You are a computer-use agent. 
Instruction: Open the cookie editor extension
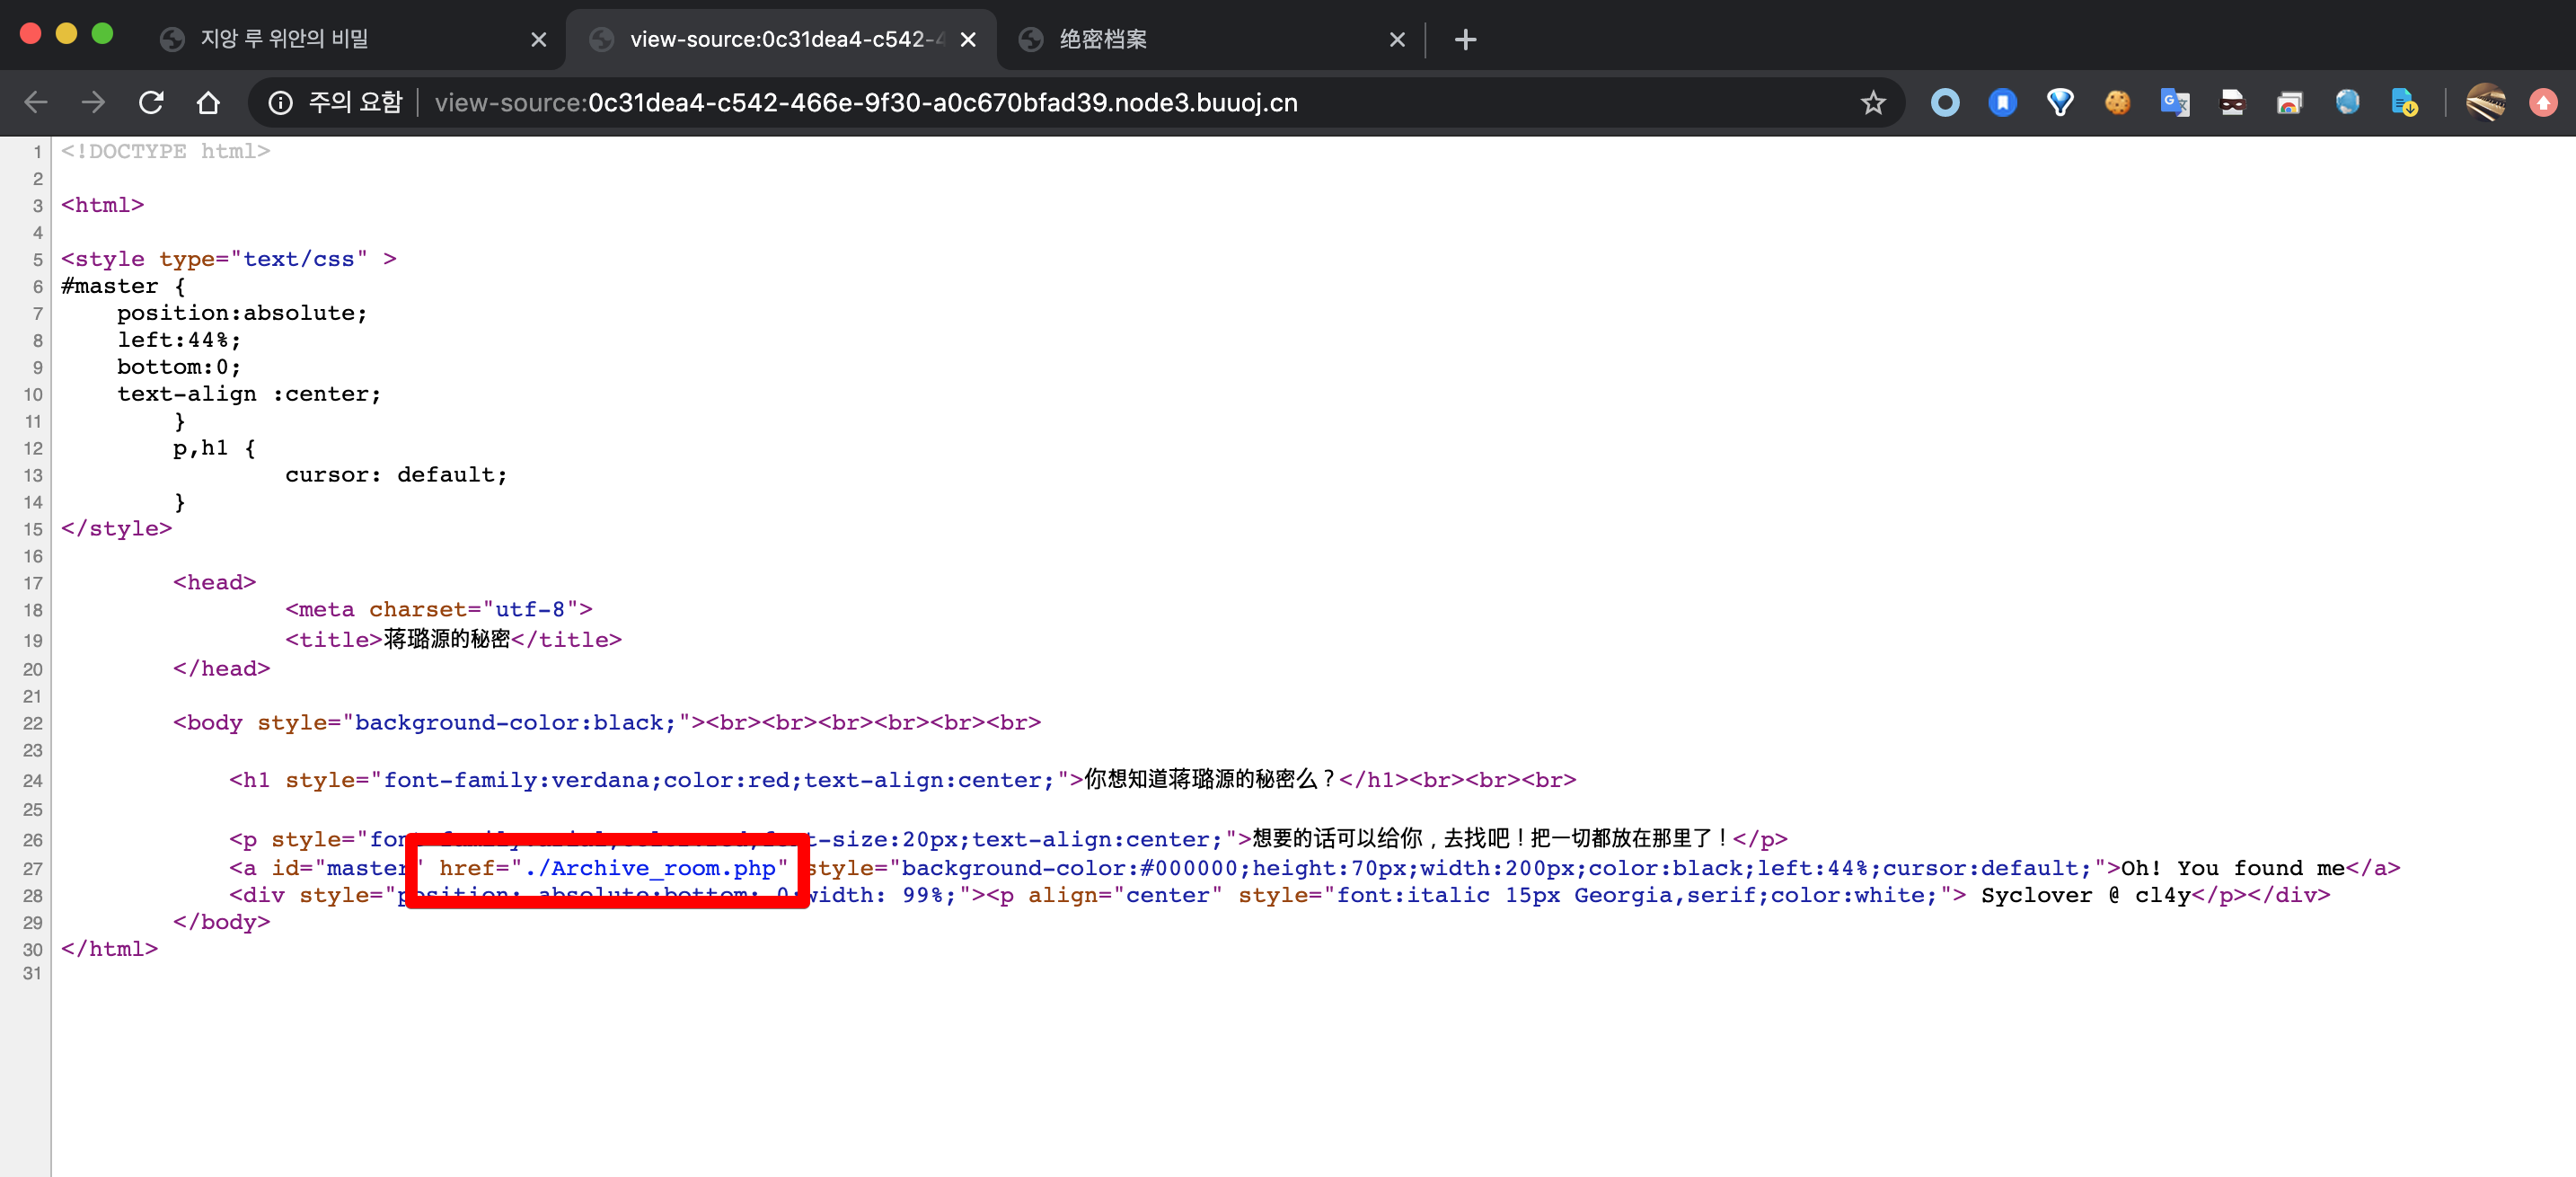pos(2117,102)
